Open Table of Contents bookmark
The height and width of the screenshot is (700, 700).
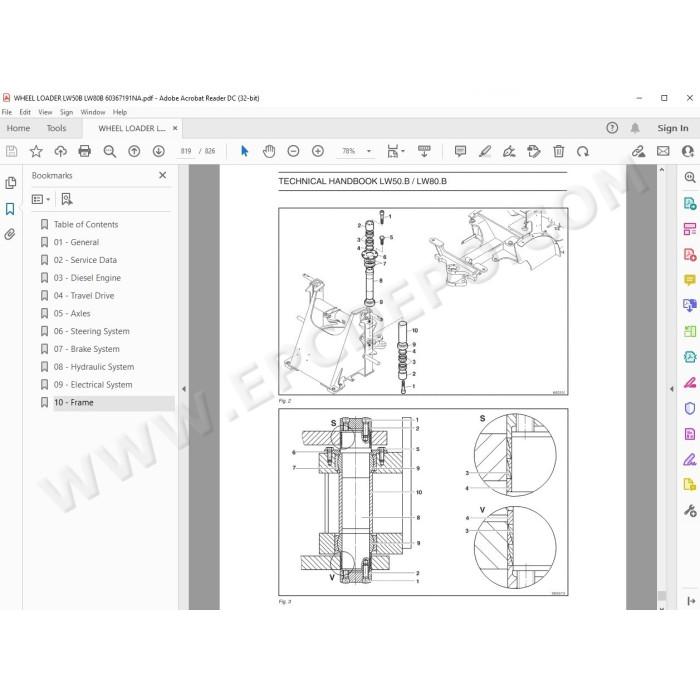(x=86, y=224)
